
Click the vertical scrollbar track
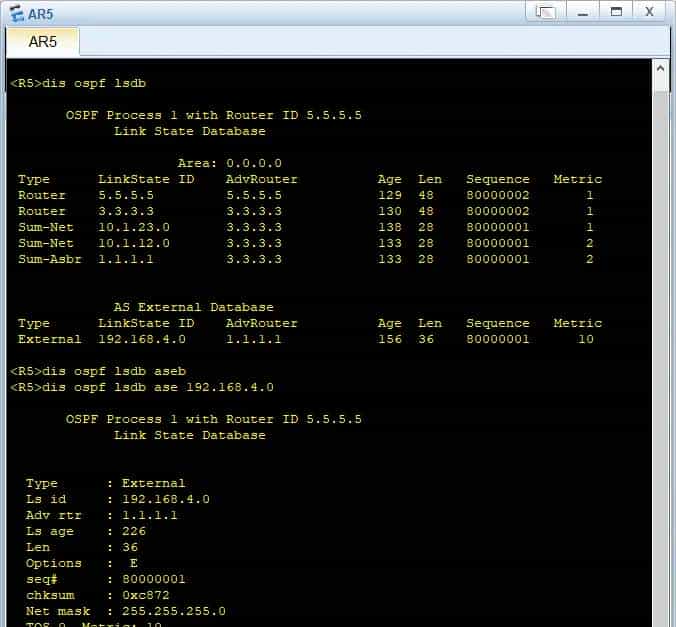point(660,358)
